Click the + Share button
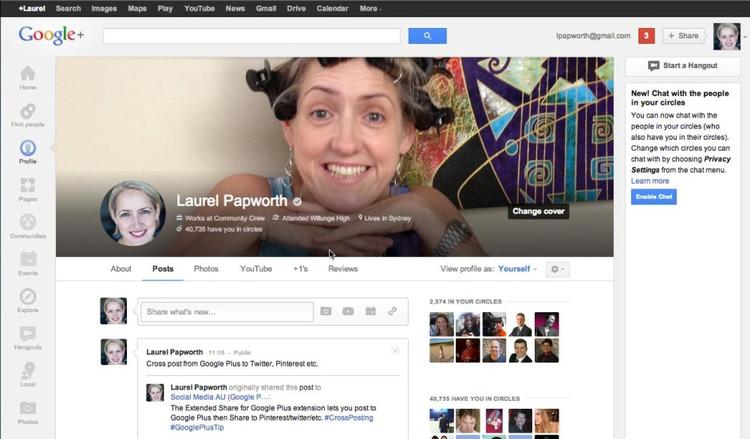This screenshot has width=750, height=439. (x=684, y=36)
